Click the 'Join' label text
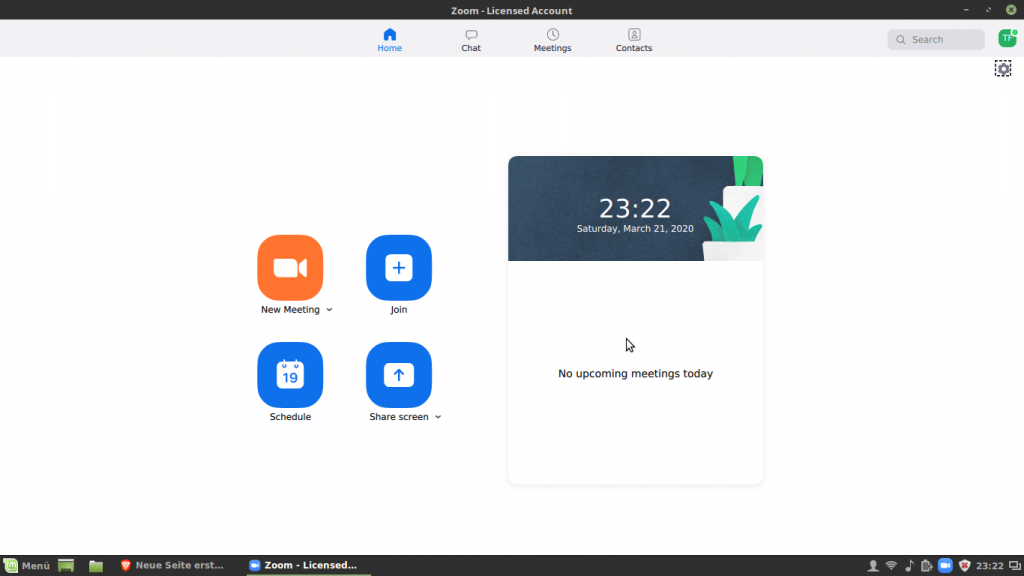The image size is (1024, 576). pos(399,310)
